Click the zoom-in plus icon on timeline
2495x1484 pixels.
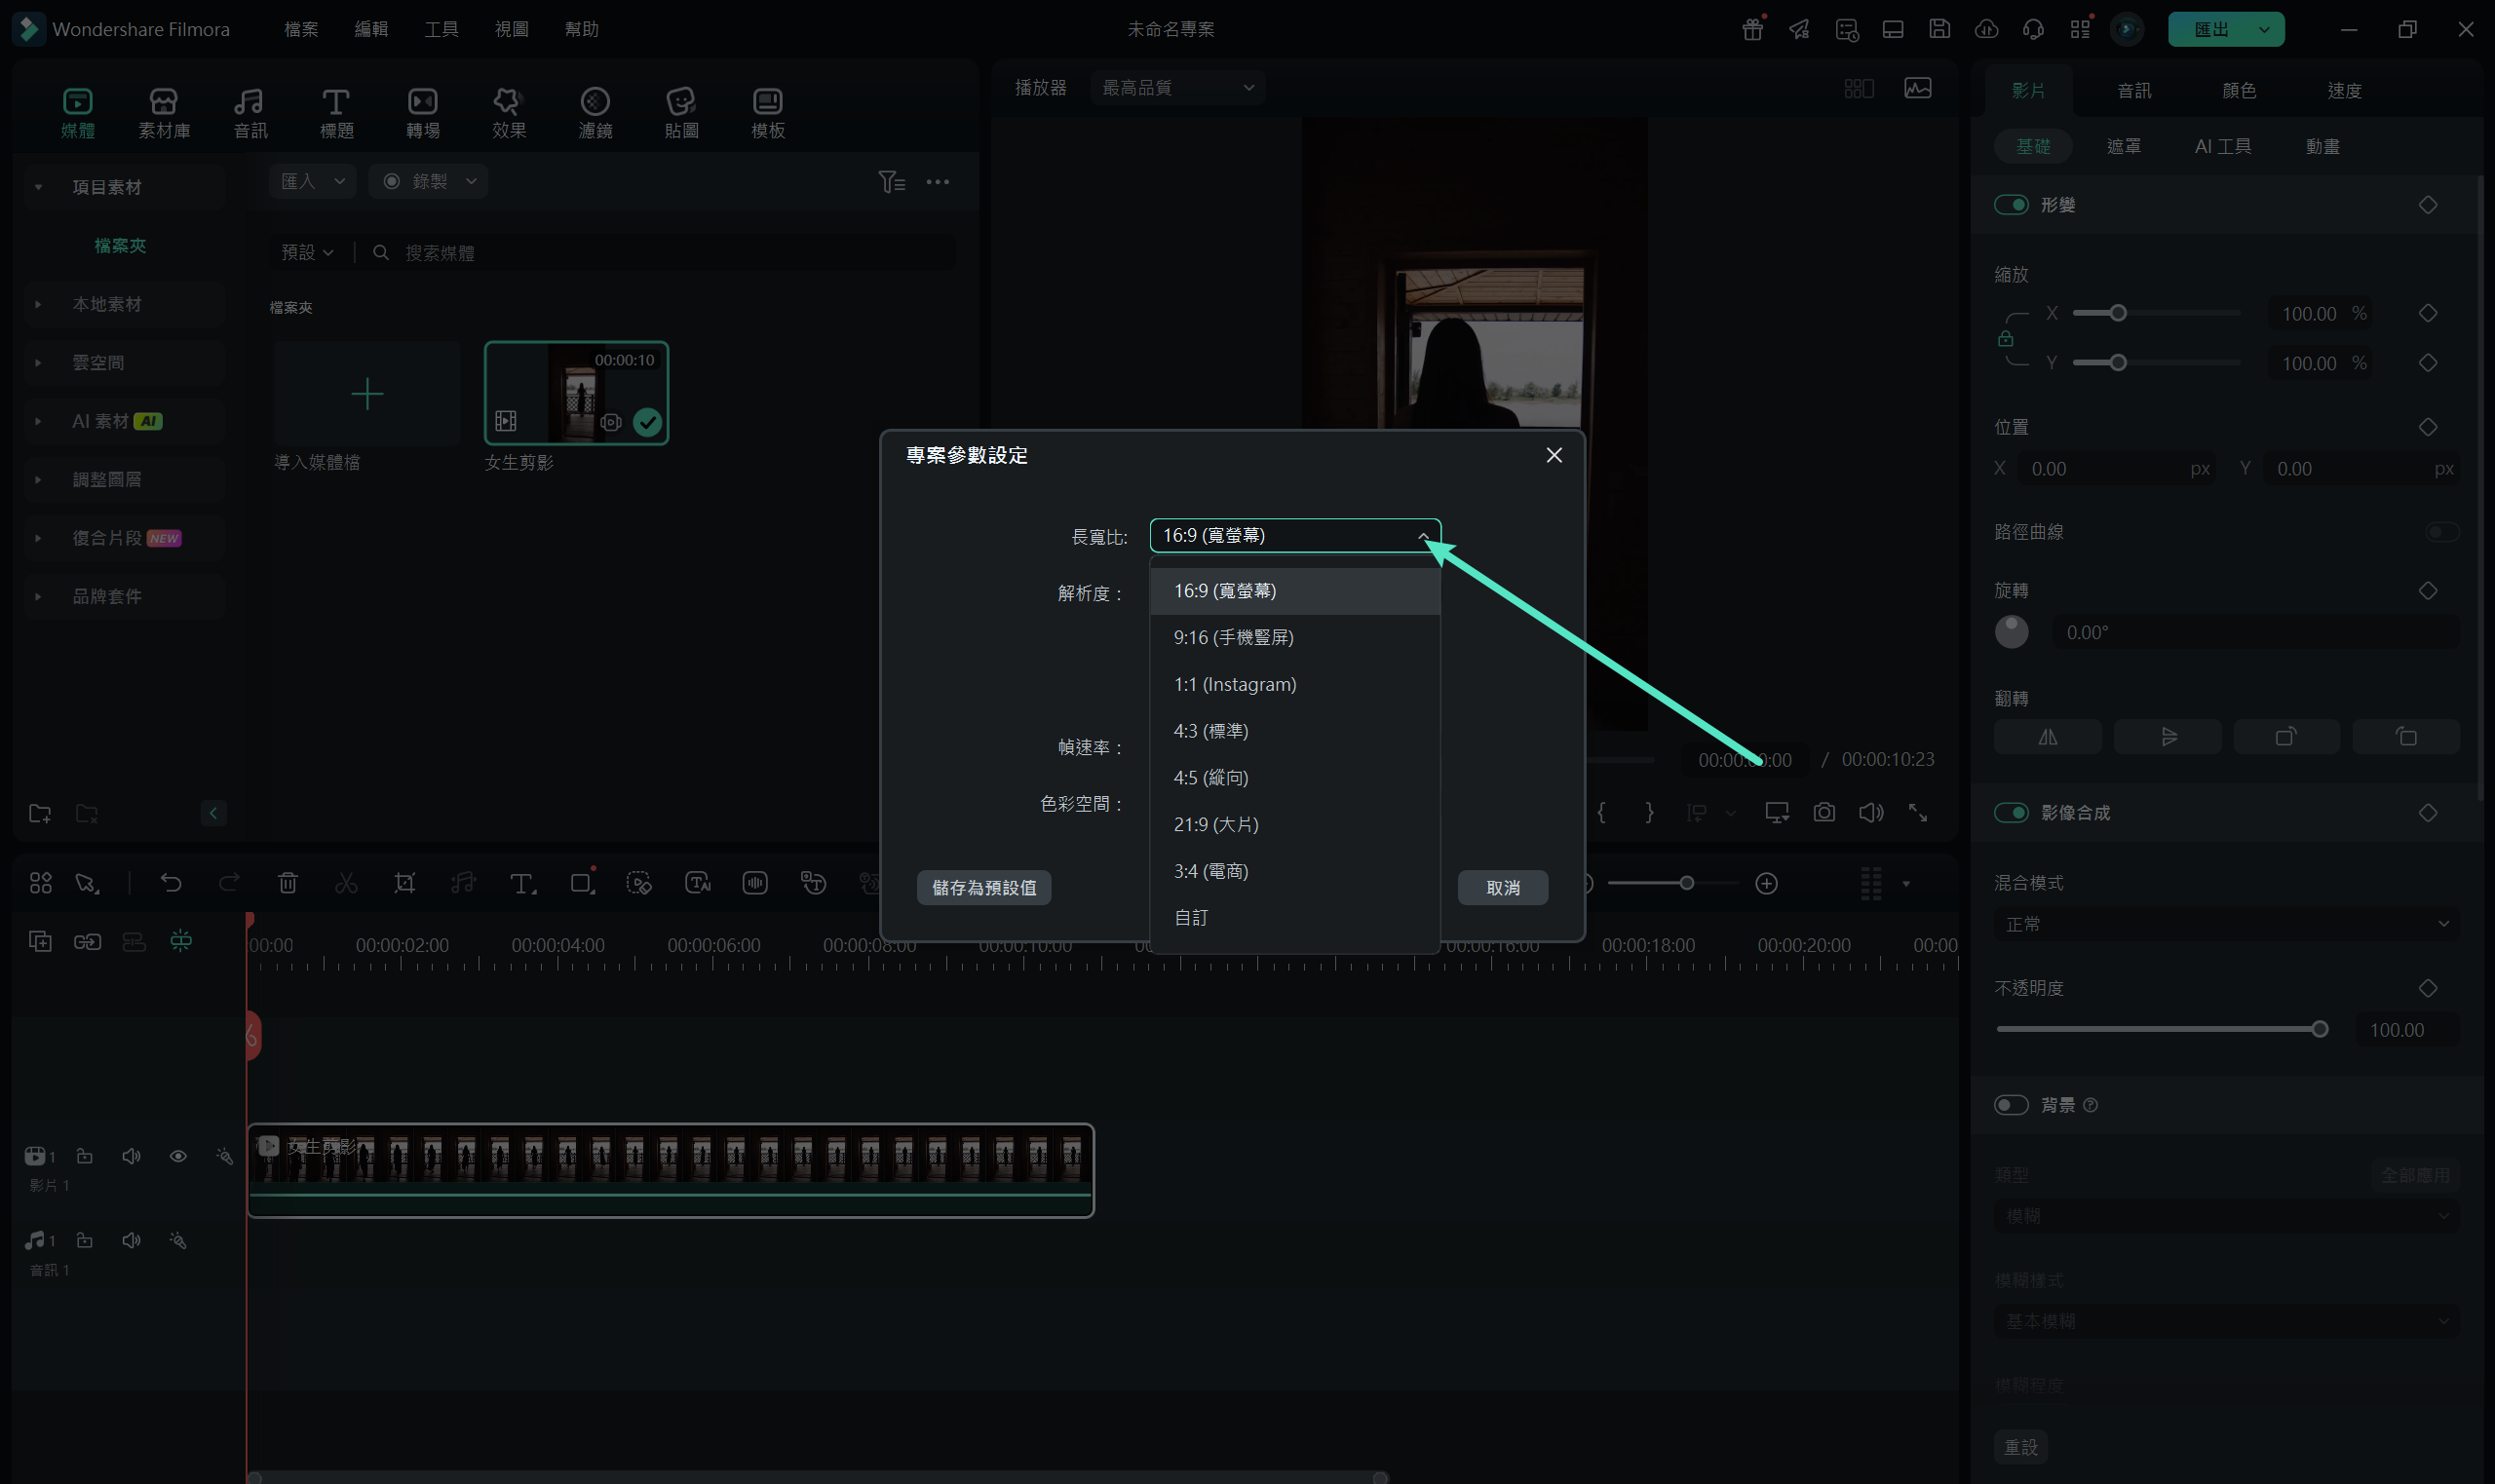tap(1767, 884)
